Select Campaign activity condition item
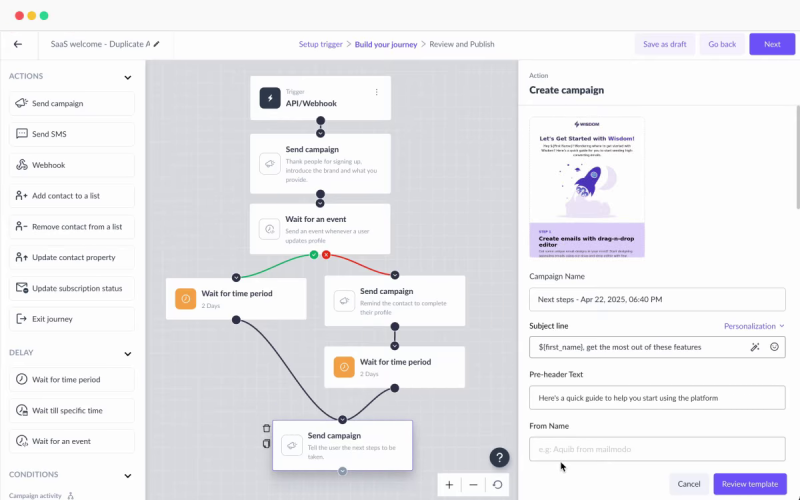This screenshot has width=800, height=500. (x=42, y=495)
